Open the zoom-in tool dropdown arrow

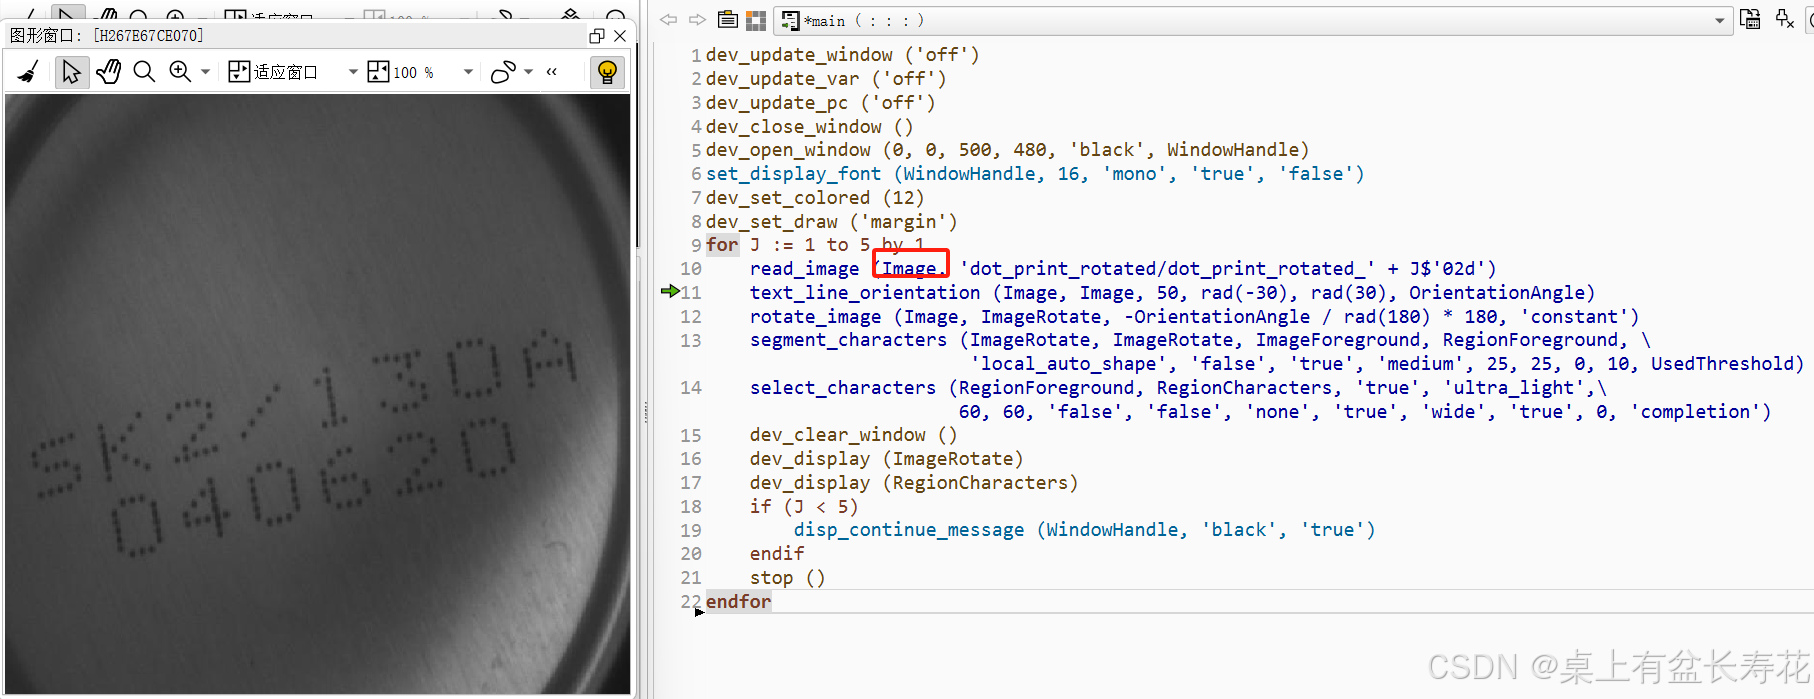(205, 72)
